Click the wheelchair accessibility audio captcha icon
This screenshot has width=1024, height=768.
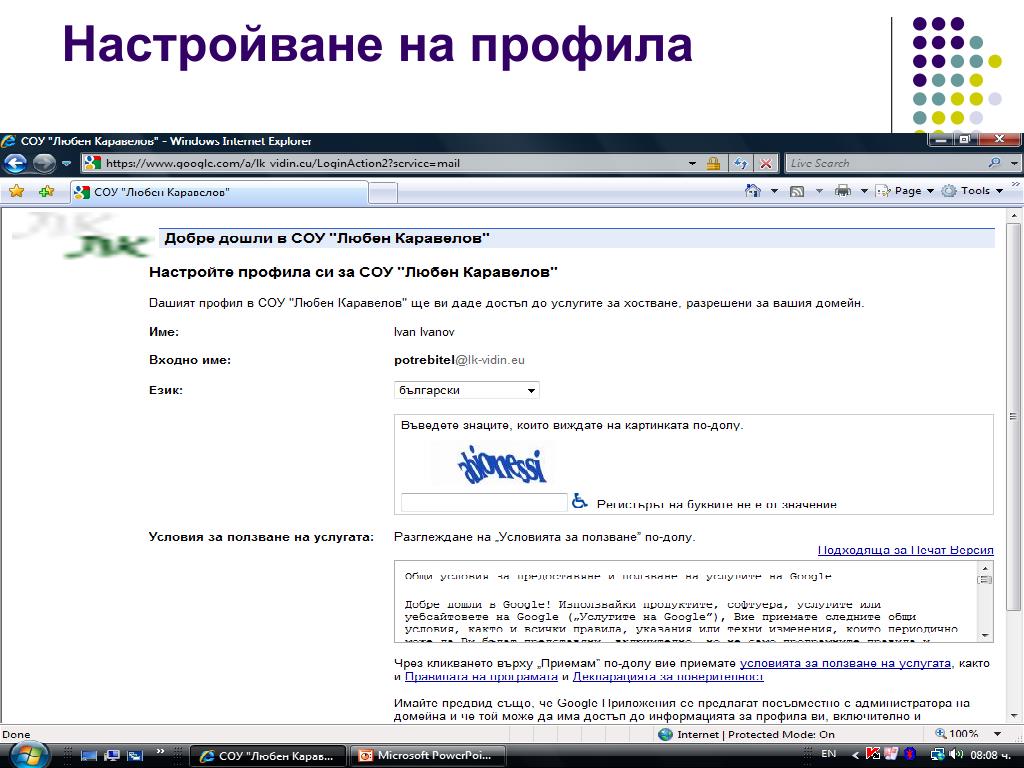tap(579, 502)
